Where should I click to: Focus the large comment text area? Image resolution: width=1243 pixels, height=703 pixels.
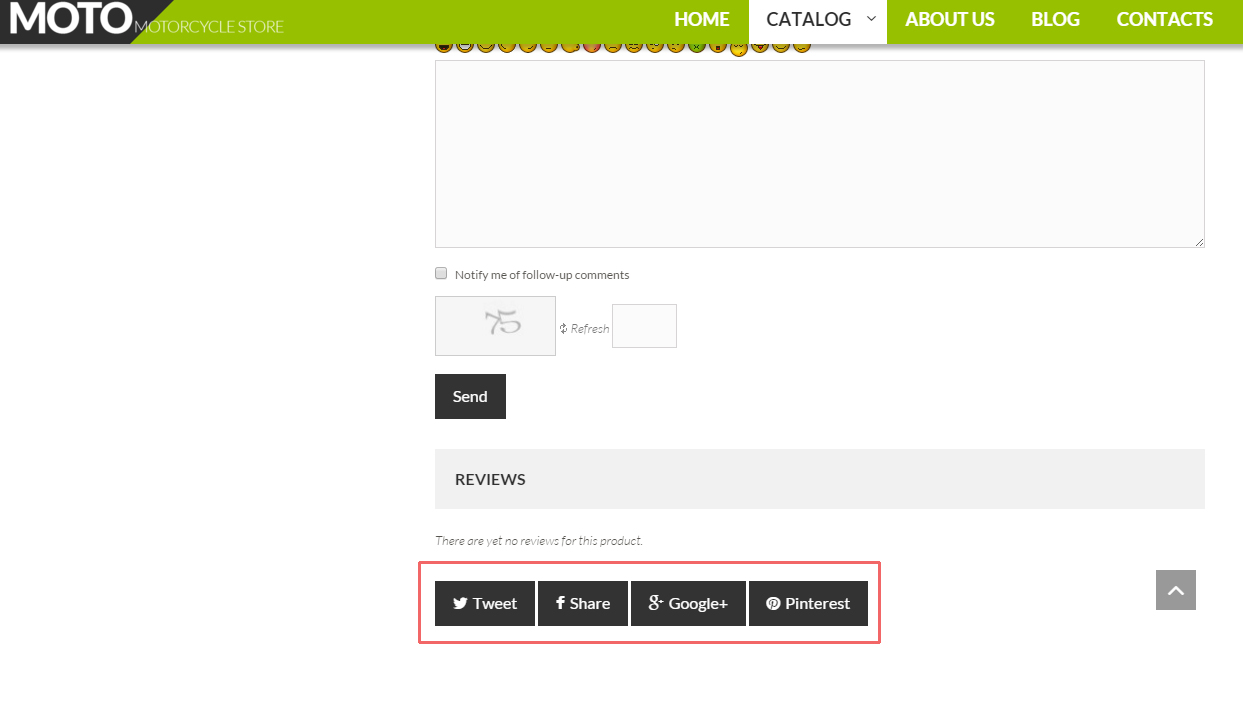coord(820,154)
